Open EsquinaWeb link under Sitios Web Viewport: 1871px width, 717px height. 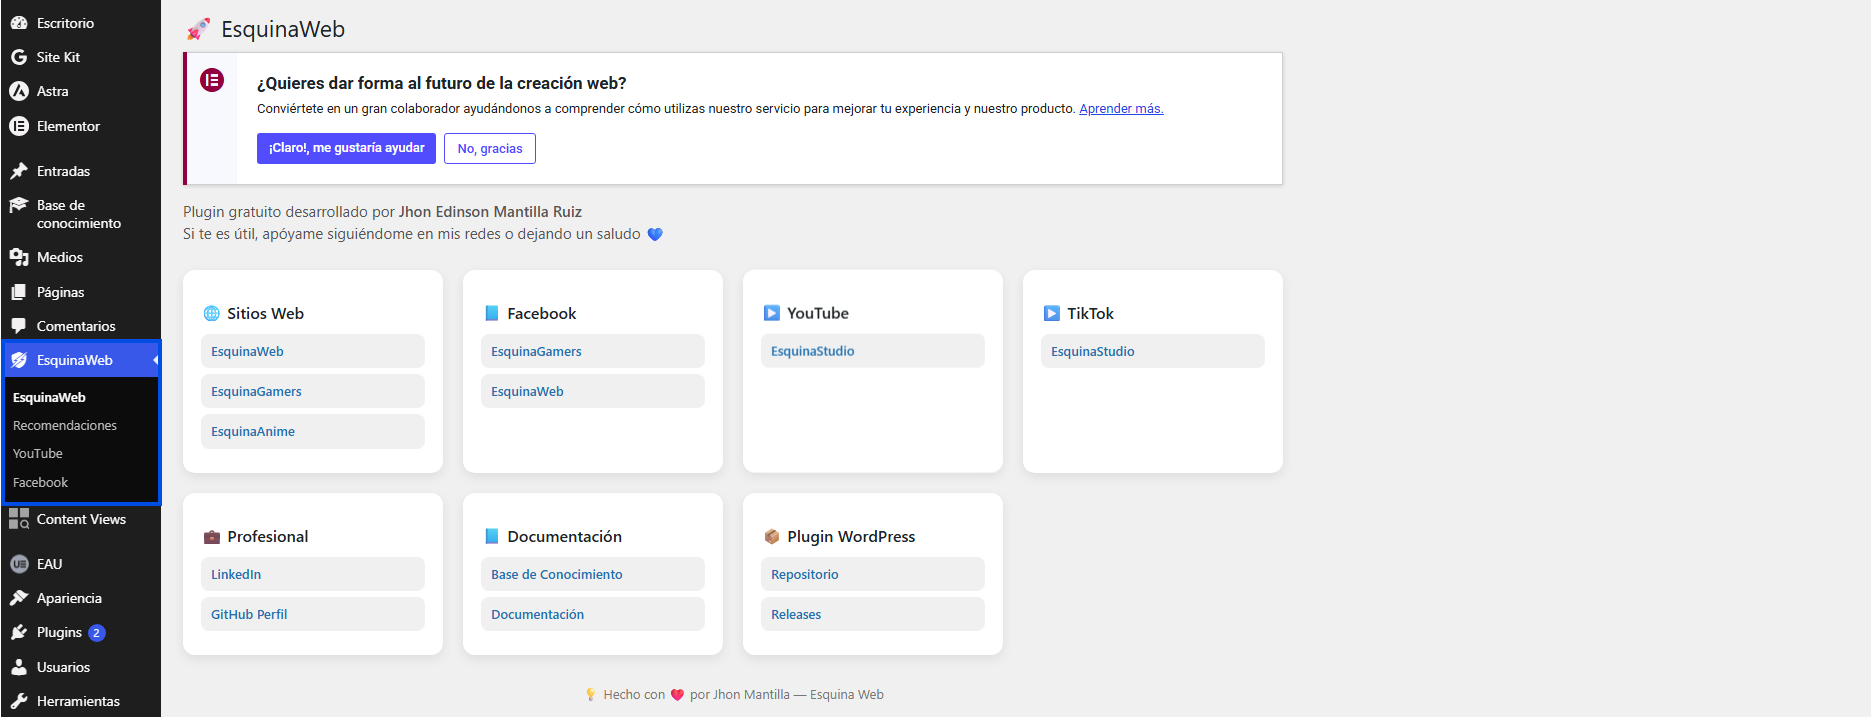click(313, 351)
